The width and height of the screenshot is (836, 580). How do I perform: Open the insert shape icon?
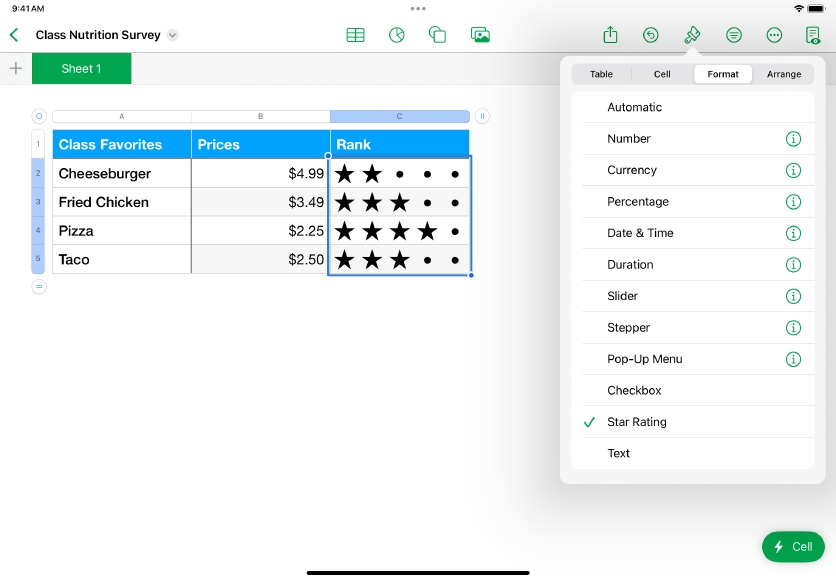tap(437, 35)
